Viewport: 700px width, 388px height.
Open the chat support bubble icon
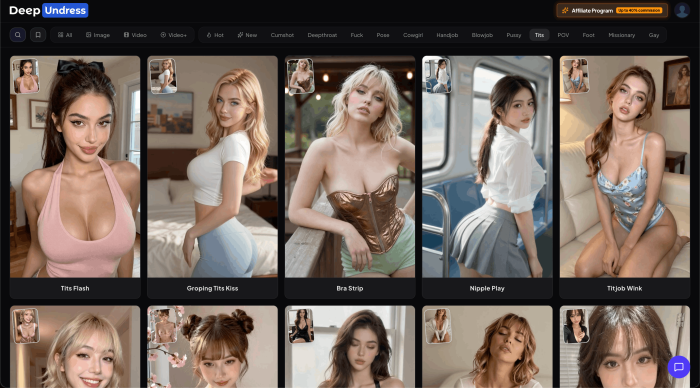click(679, 367)
